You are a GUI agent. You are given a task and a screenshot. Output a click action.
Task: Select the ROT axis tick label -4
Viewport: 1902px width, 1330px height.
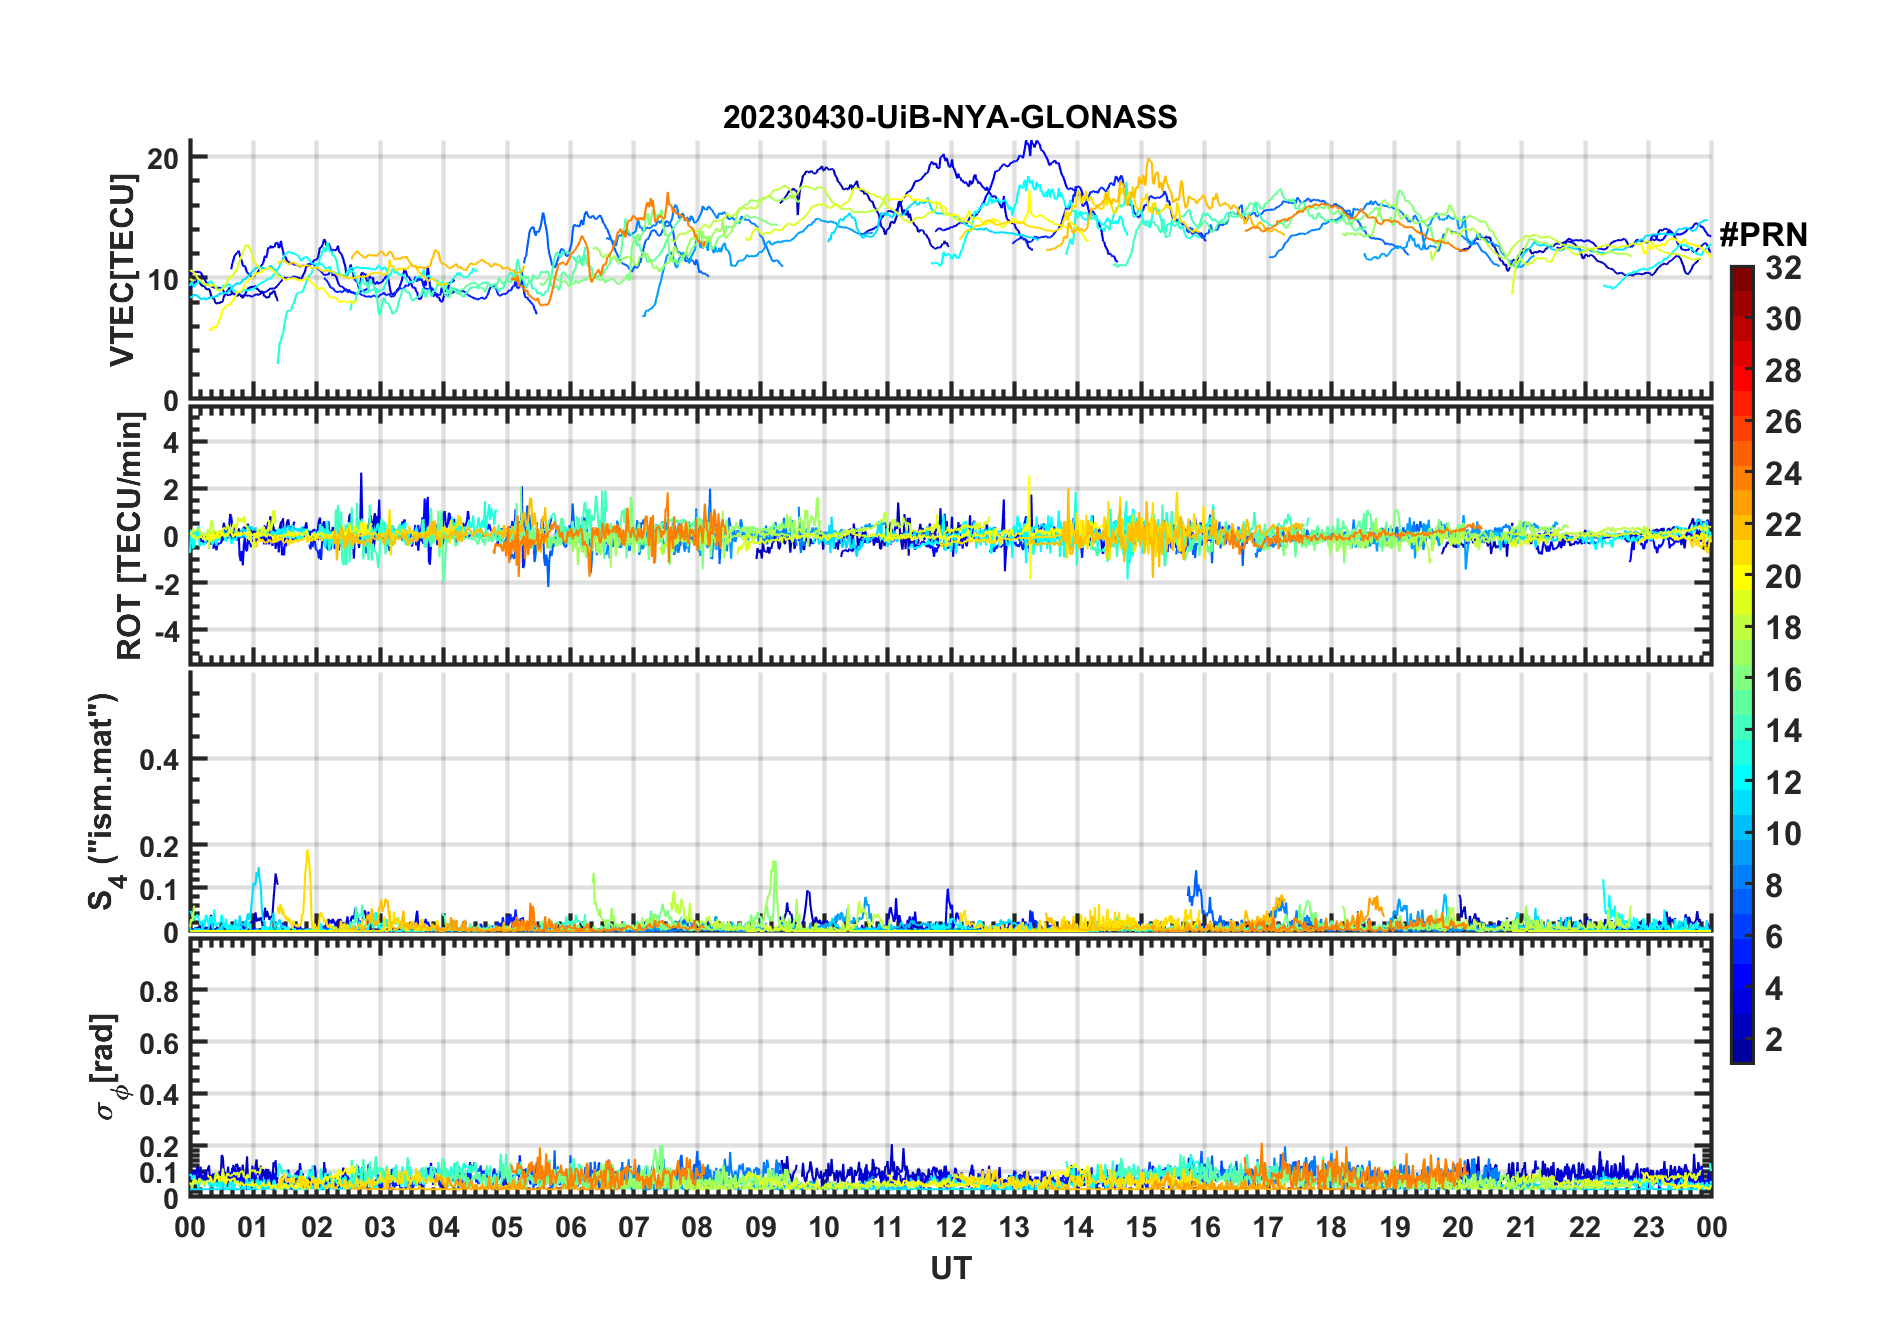coord(166,632)
